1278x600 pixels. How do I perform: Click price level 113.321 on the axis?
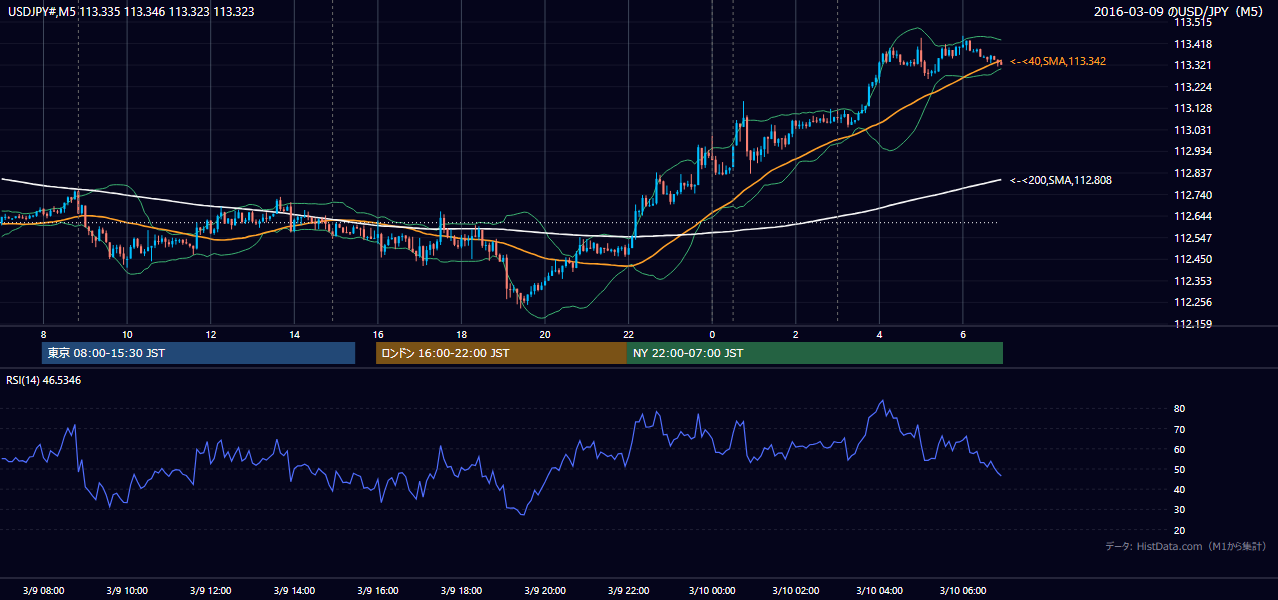coord(1193,66)
